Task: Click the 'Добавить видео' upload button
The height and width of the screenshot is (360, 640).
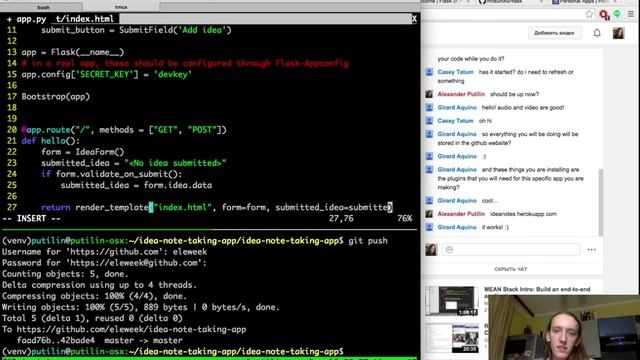Action: pyautogui.click(x=554, y=33)
